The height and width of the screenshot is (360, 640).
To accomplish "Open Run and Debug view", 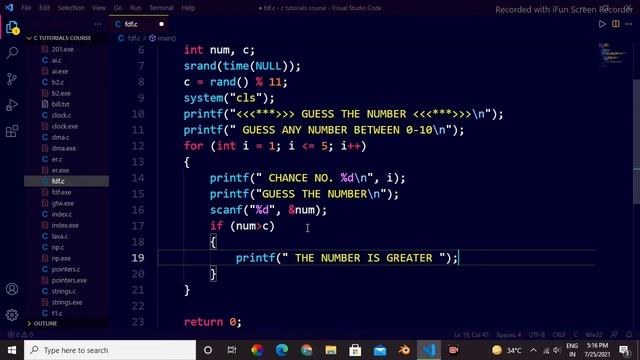I will pos(12,105).
